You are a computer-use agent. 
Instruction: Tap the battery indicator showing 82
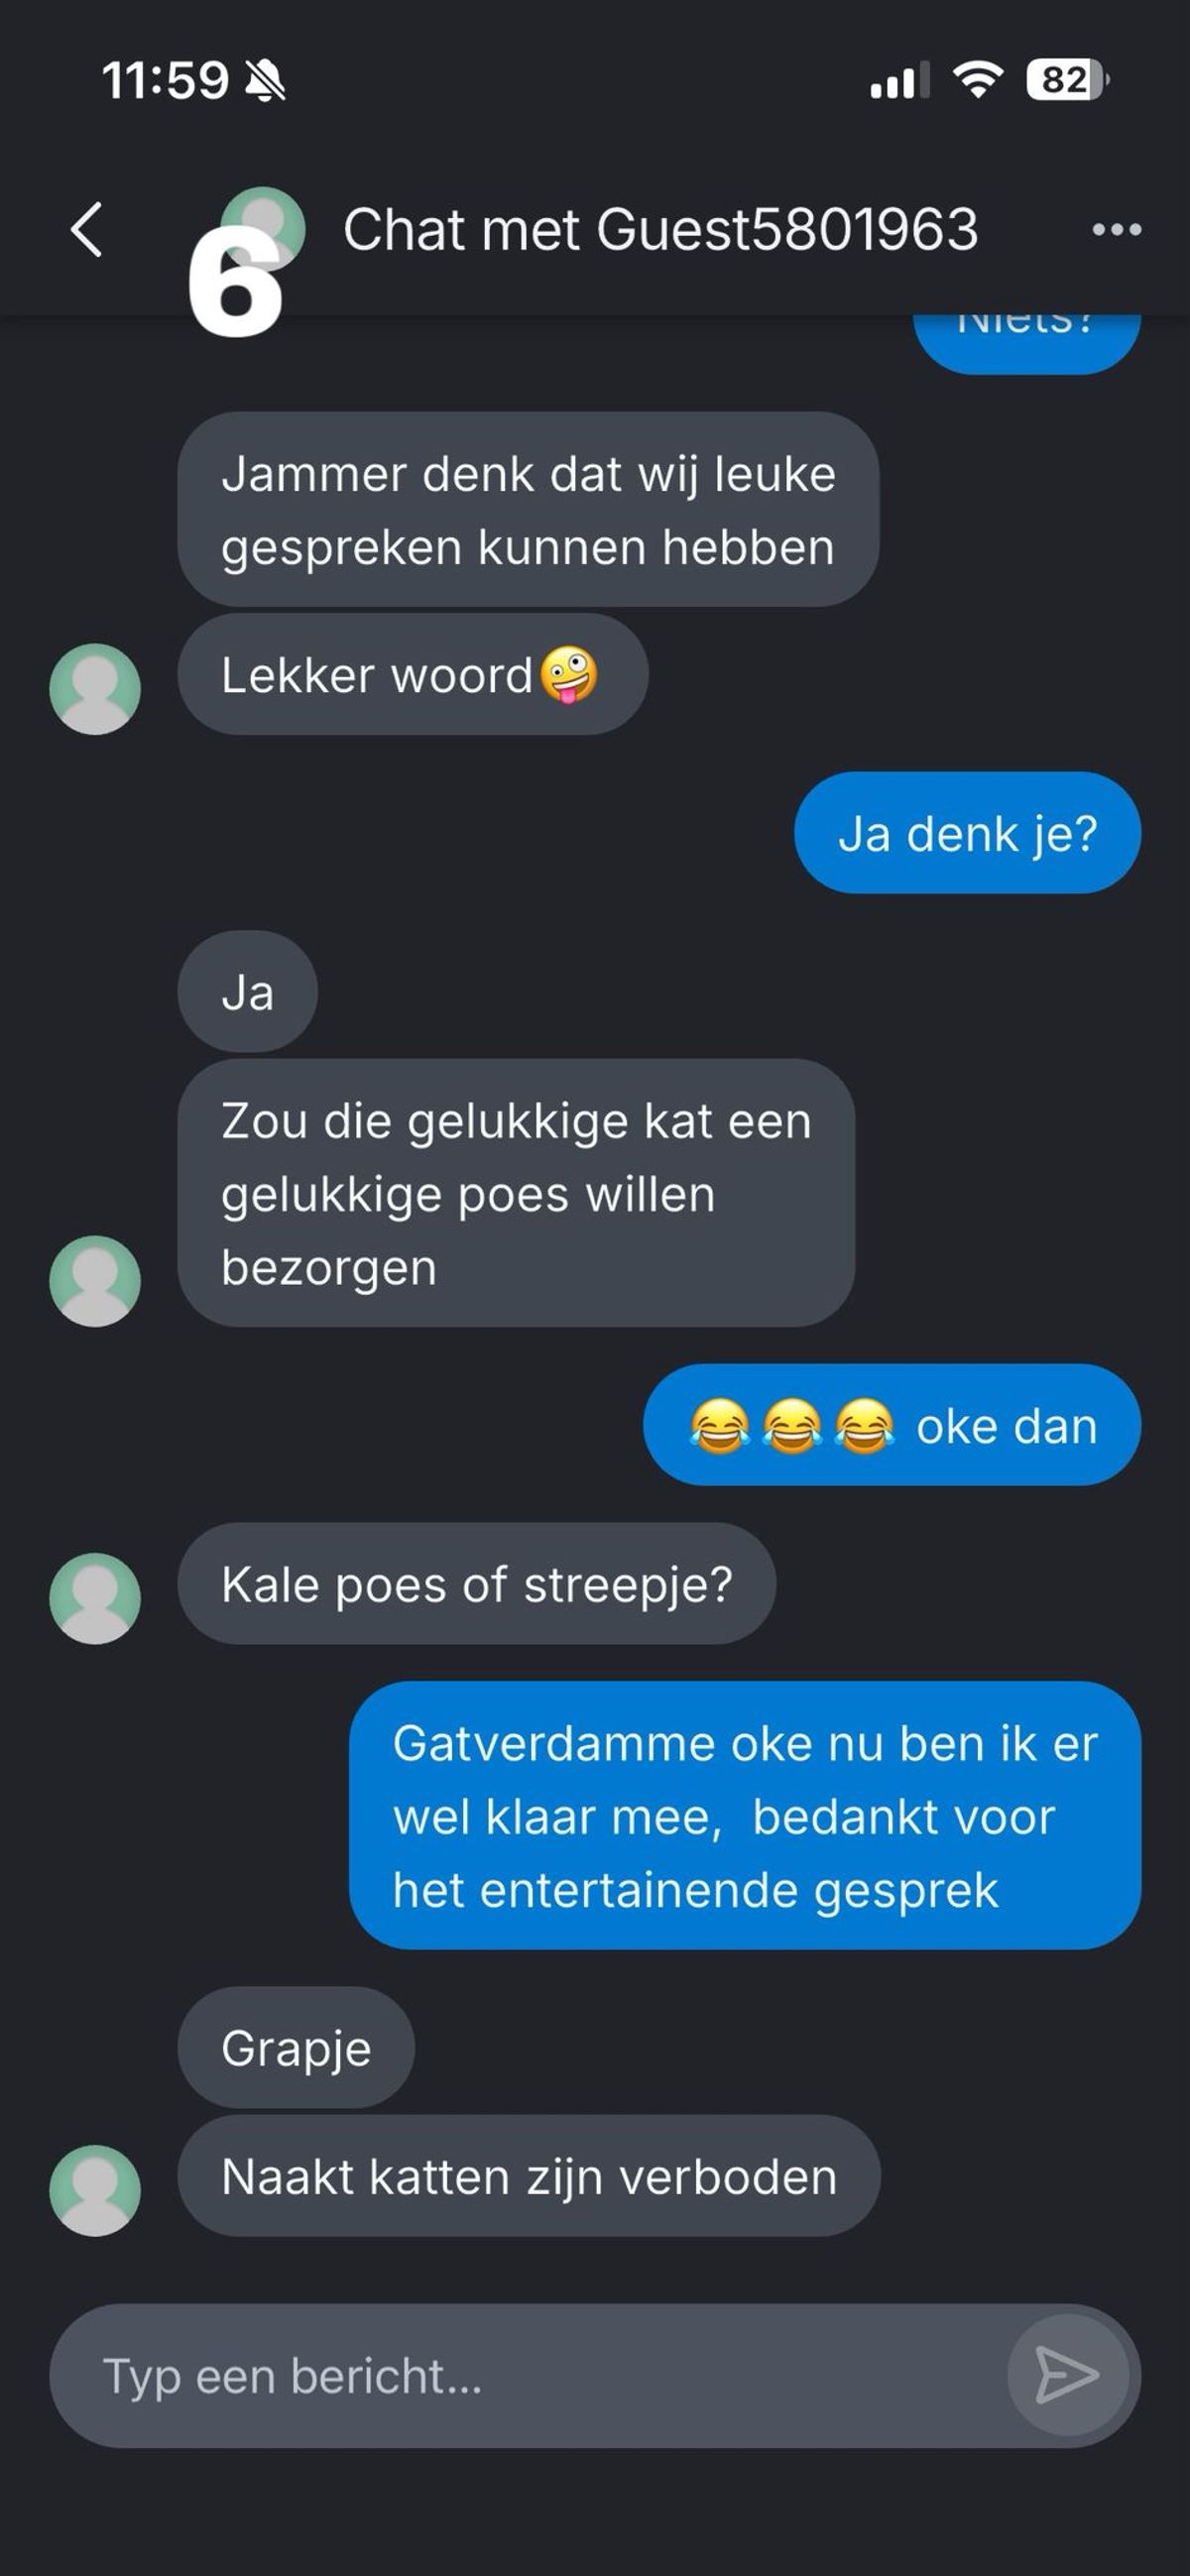click(x=1067, y=80)
